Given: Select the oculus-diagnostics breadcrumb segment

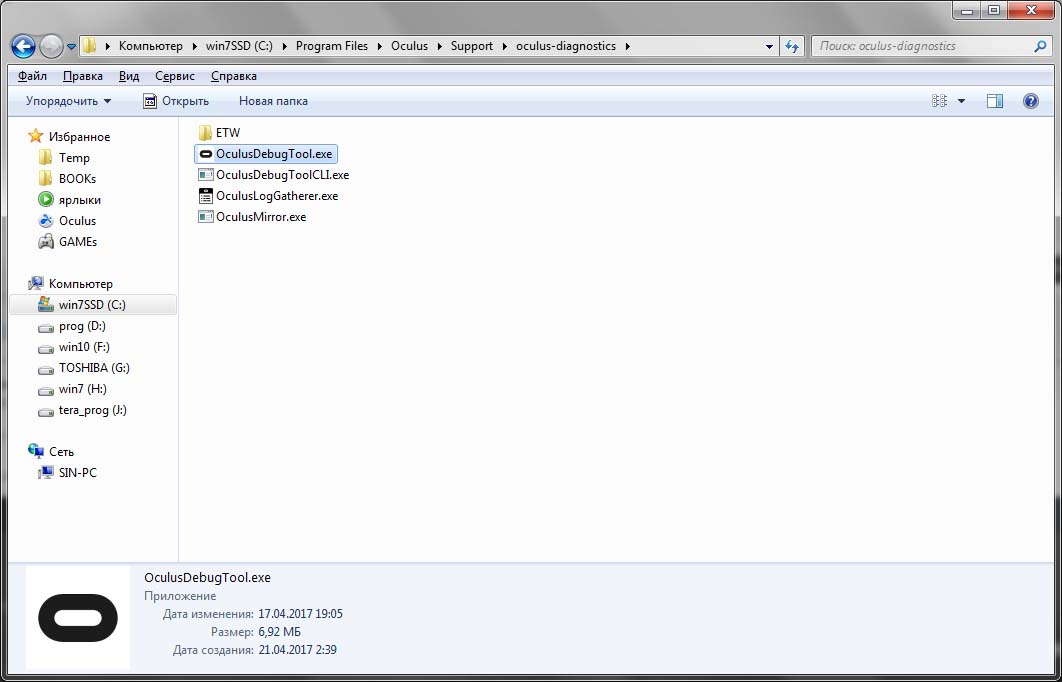Looking at the screenshot, I should 566,46.
